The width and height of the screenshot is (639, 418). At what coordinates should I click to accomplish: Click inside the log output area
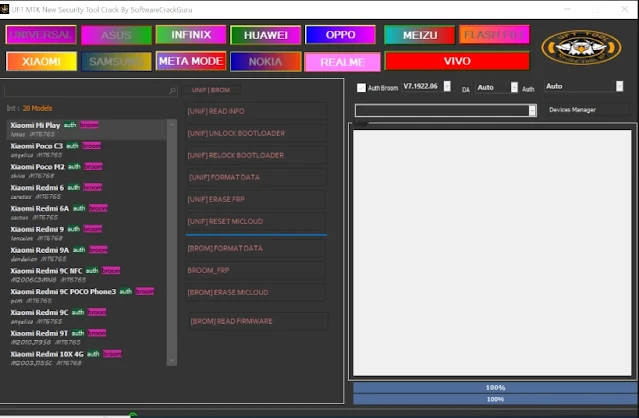(492, 253)
